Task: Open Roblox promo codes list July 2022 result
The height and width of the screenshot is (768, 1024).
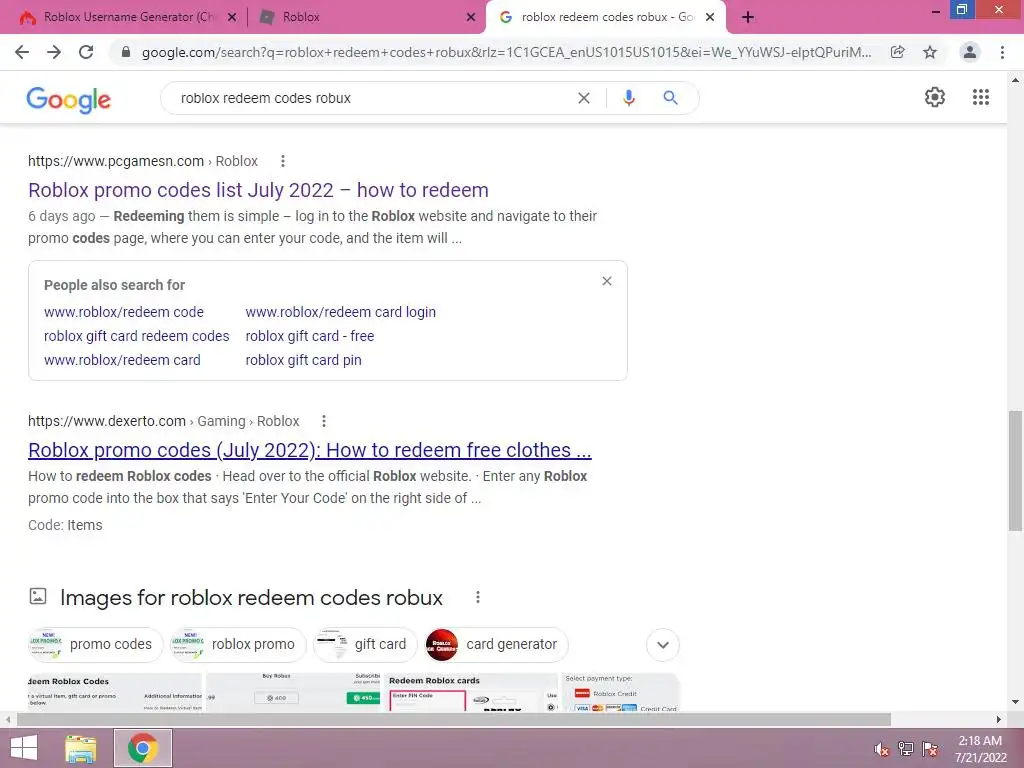Action: click(x=258, y=190)
